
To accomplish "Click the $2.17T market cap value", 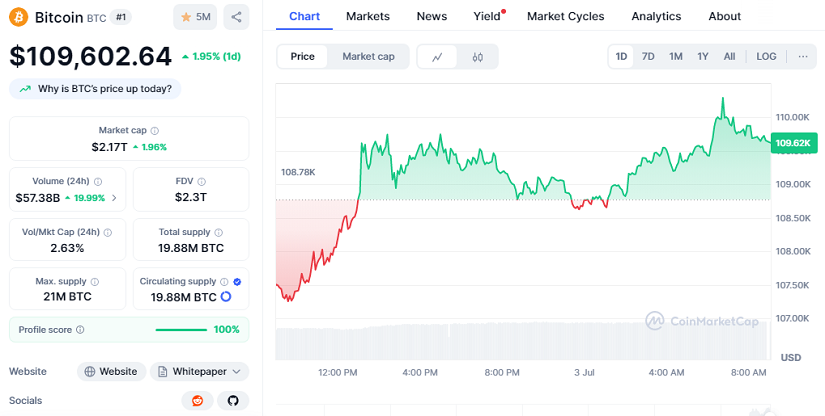I will pyautogui.click(x=109, y=147).
